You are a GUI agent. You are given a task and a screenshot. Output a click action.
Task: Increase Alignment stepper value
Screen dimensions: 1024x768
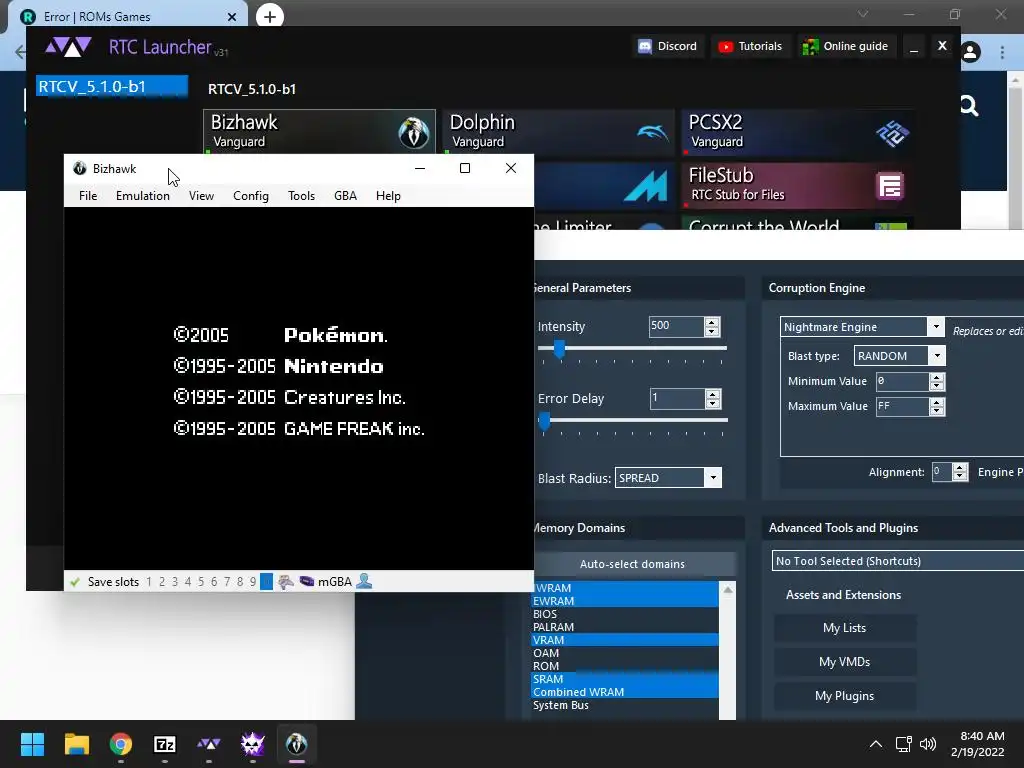point(959,468)
